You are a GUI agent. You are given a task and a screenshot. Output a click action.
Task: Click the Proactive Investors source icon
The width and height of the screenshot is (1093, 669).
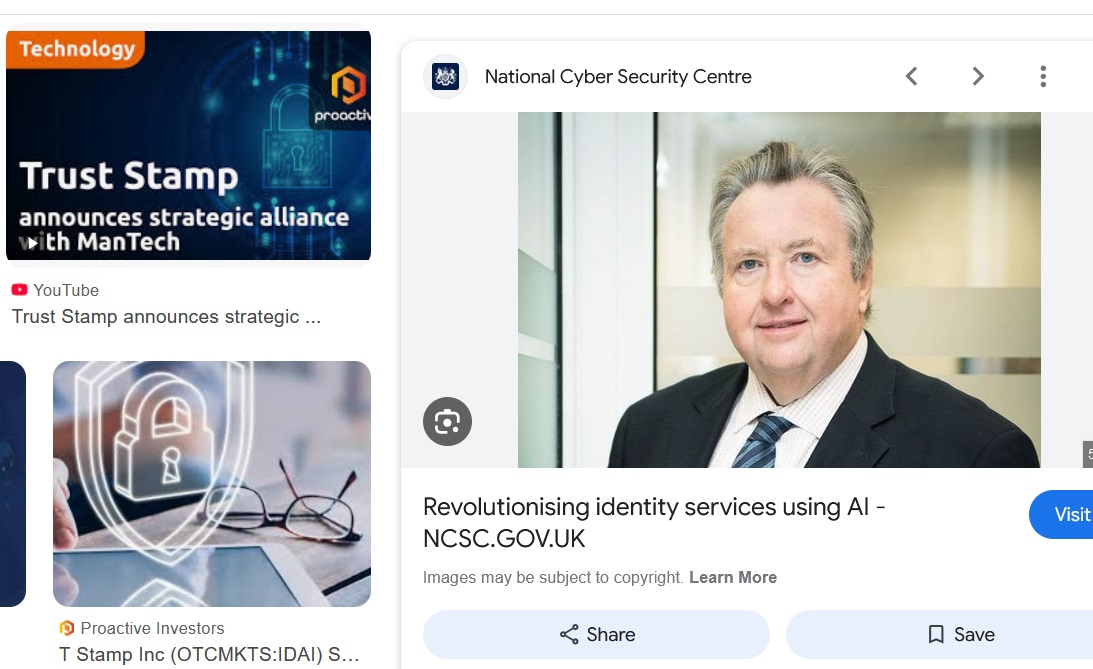(67, 628)
